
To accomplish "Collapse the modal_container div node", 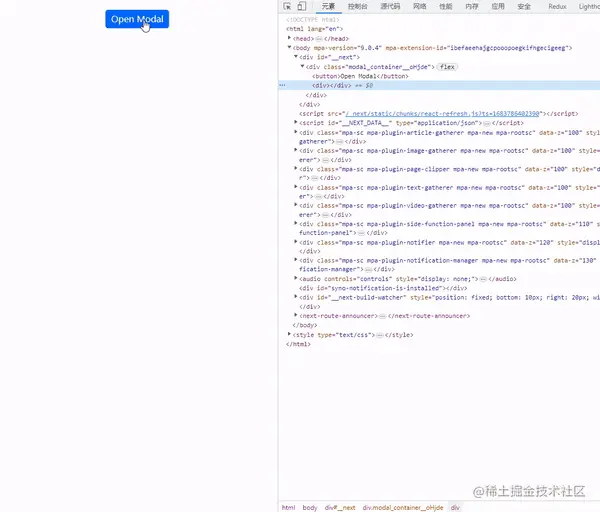I will (x=302, y=66).
